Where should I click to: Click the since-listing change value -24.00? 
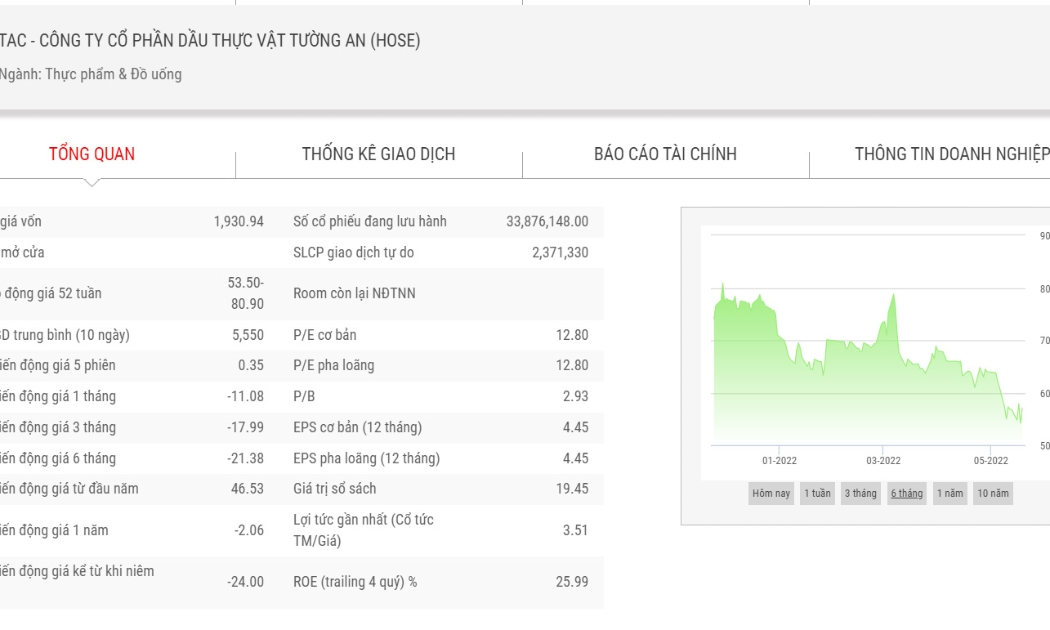pos(245,582)
